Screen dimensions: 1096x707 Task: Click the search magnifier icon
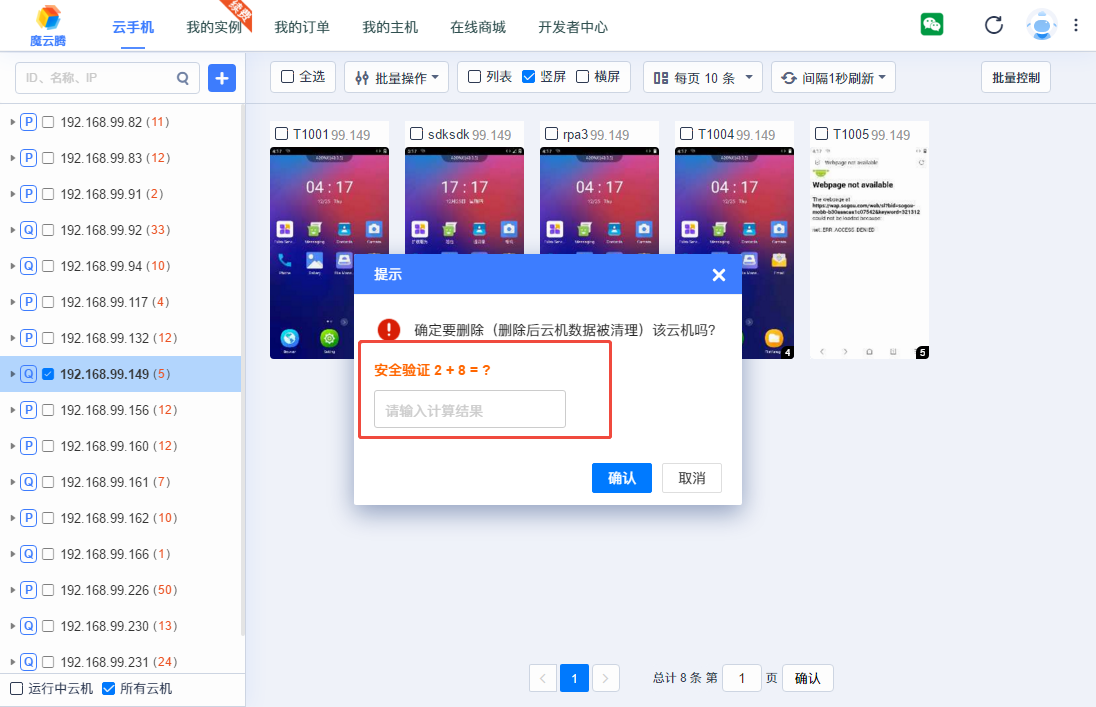182,77
